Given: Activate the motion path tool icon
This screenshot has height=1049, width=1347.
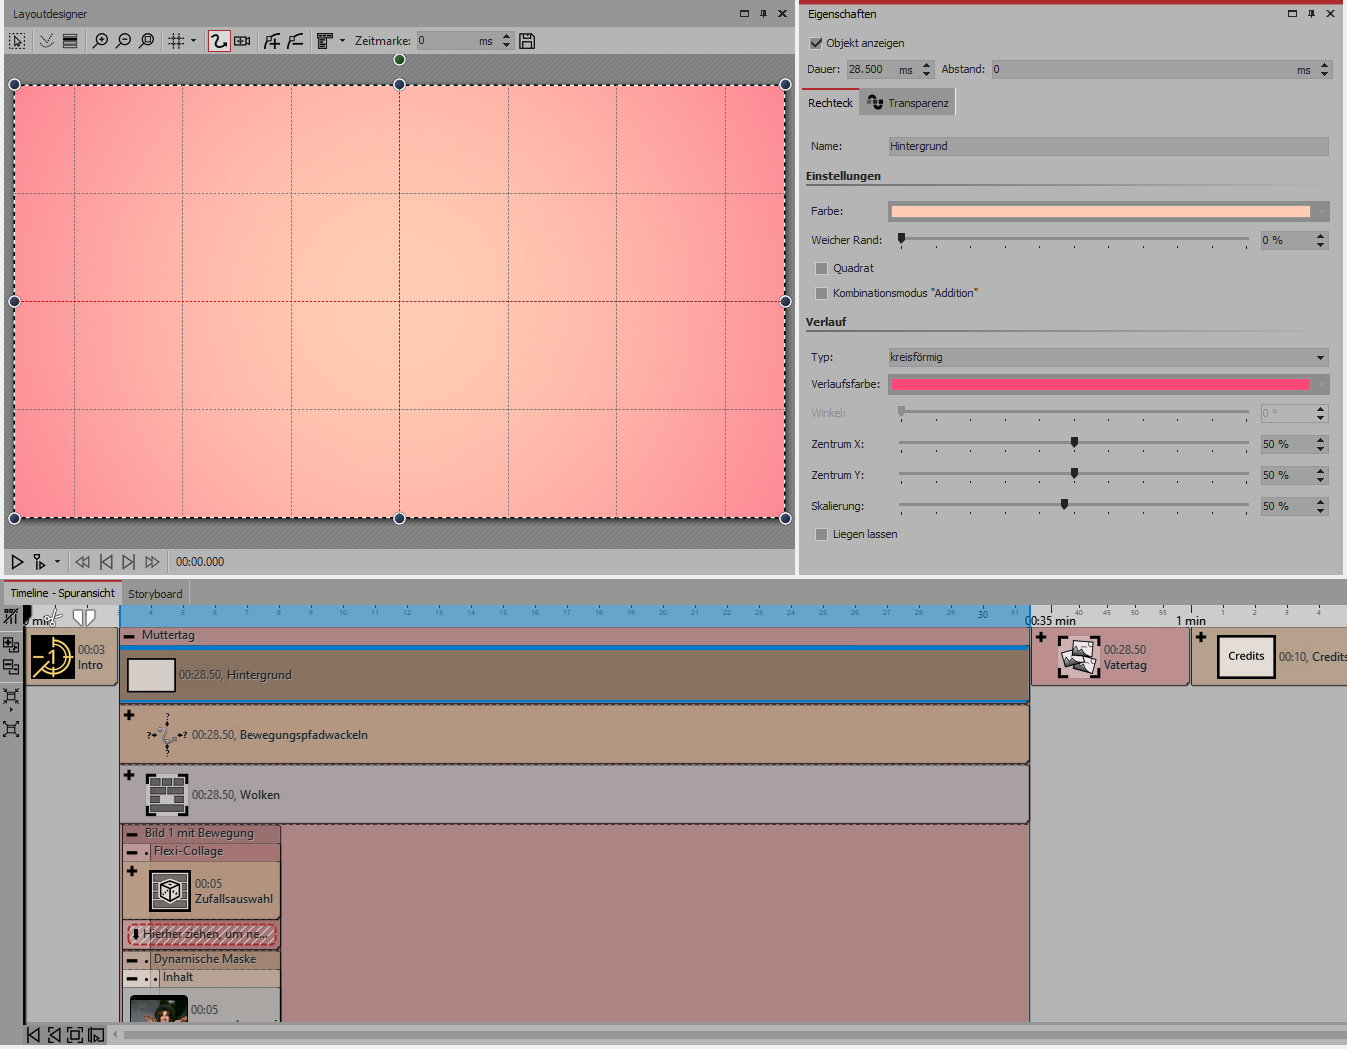Looking at the screenshot, I should (218, 41).
